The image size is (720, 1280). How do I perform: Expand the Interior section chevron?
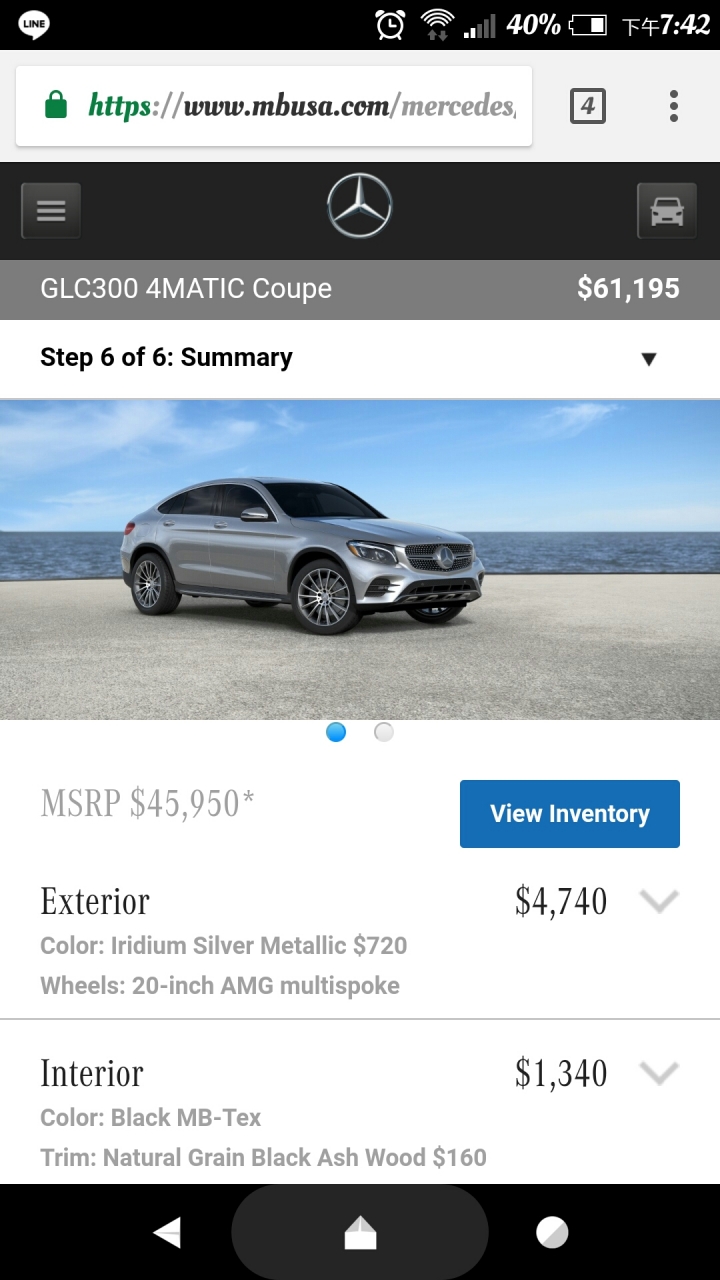tap(659, 1073)
